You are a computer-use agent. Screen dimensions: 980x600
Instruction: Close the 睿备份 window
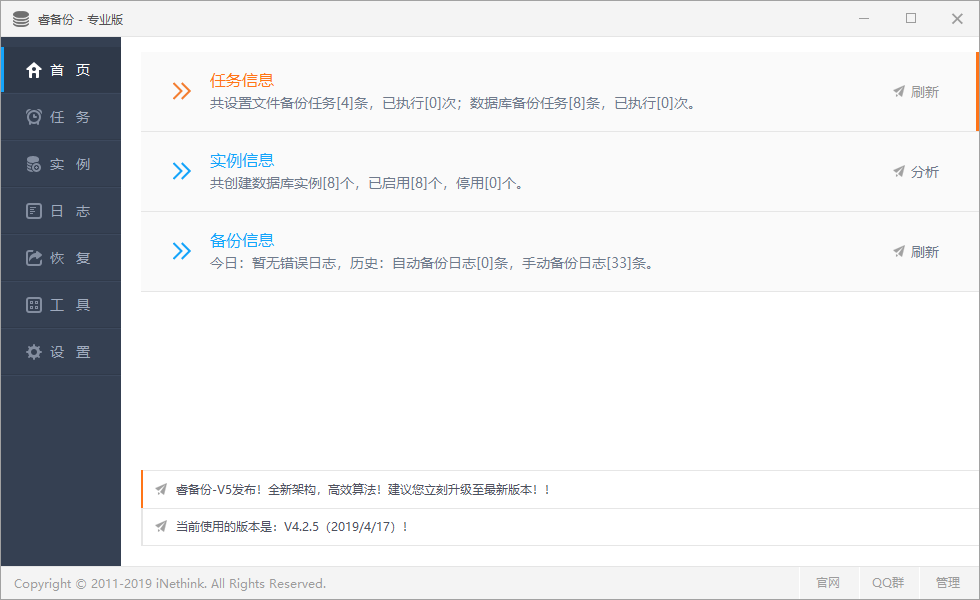(x=957, y=19)
